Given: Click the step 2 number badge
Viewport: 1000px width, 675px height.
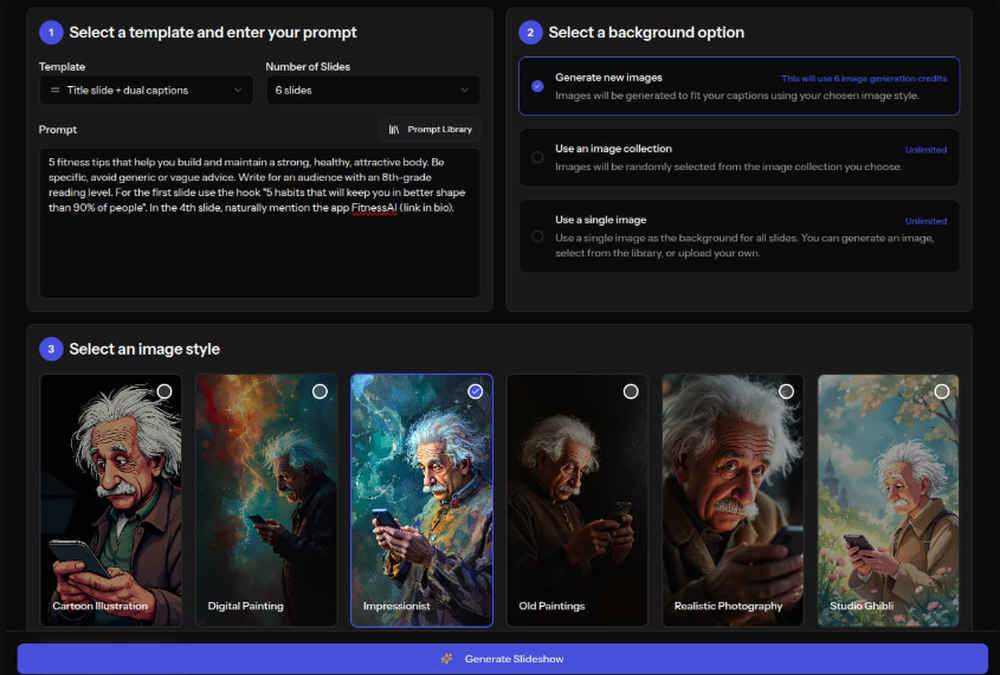Looking at the screenshot, I should click(530, 32).
